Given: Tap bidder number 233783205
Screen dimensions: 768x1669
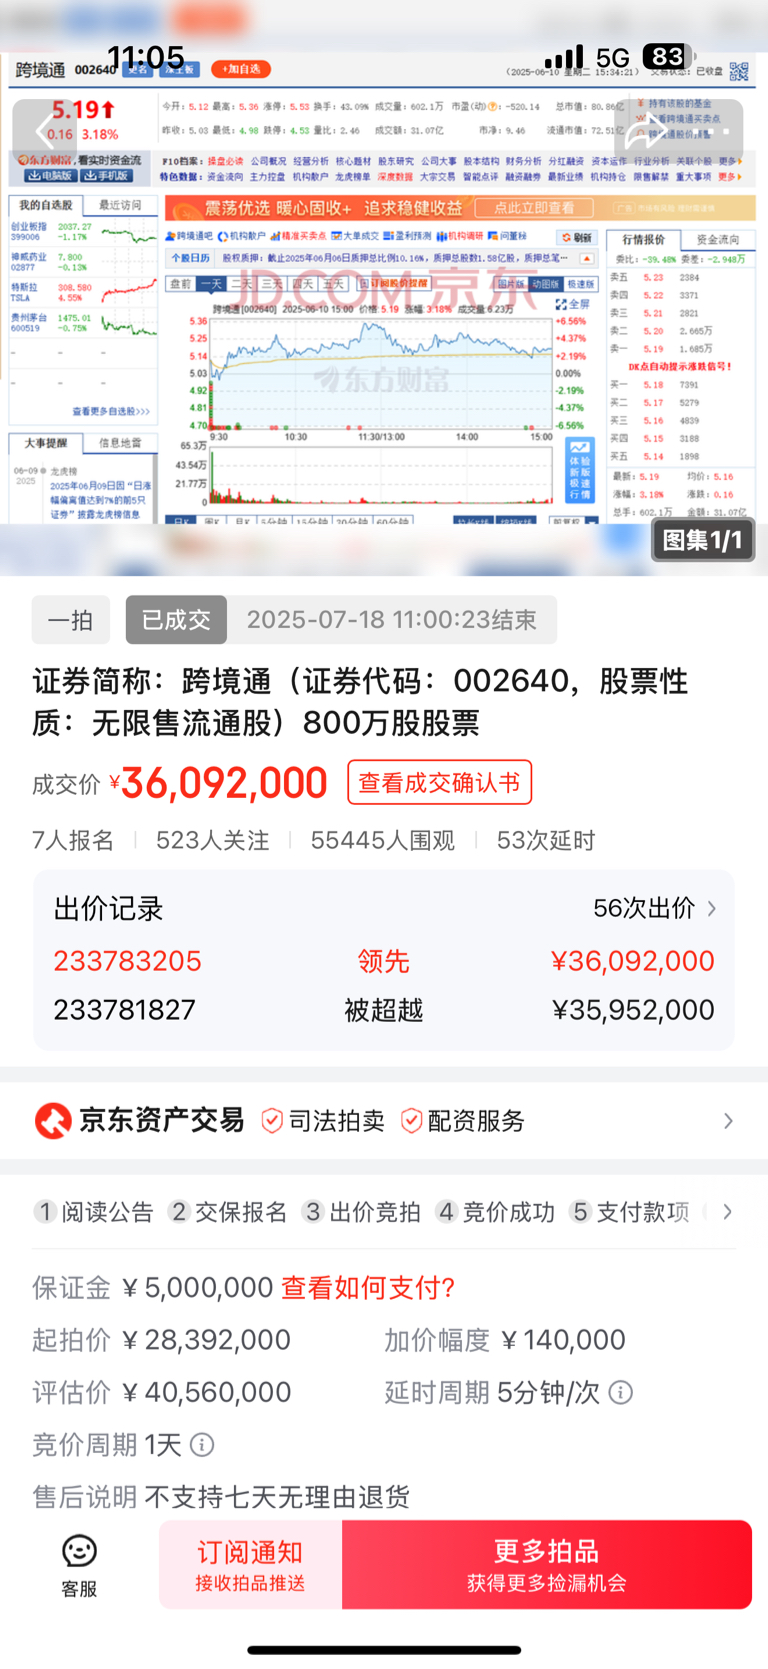Looking at the screenshot, I should pos(127,961).
